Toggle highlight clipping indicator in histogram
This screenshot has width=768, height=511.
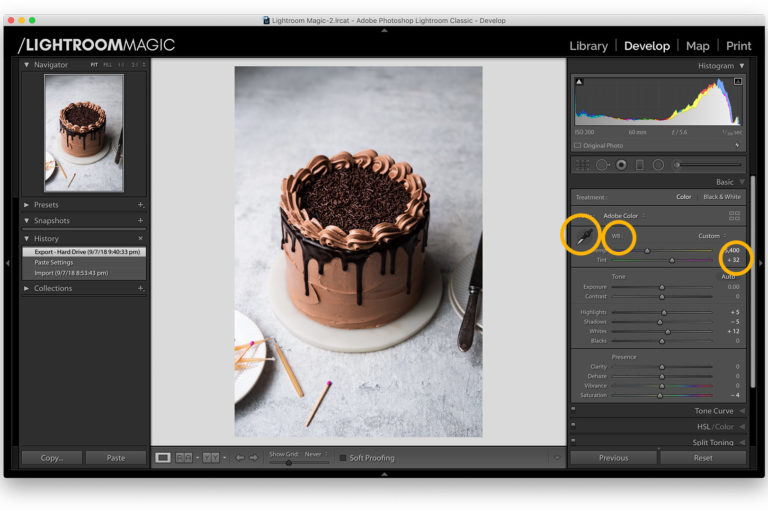[738, 81]
